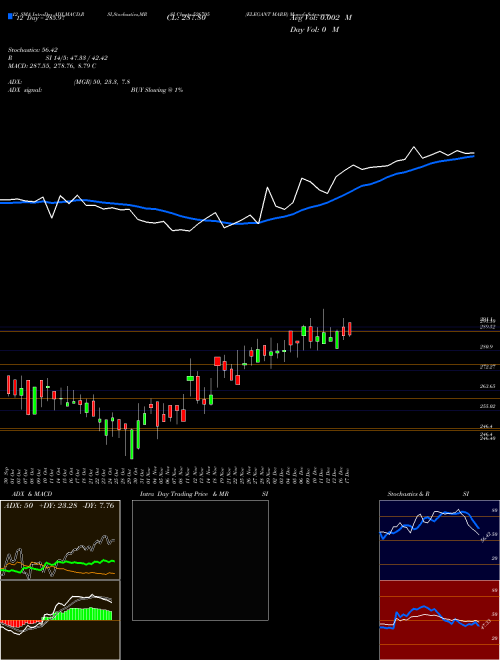The height and width of the screenshot is (660, 500).
Task: Click the MACD histogram chart thumbnail
Action: [60, 620]
